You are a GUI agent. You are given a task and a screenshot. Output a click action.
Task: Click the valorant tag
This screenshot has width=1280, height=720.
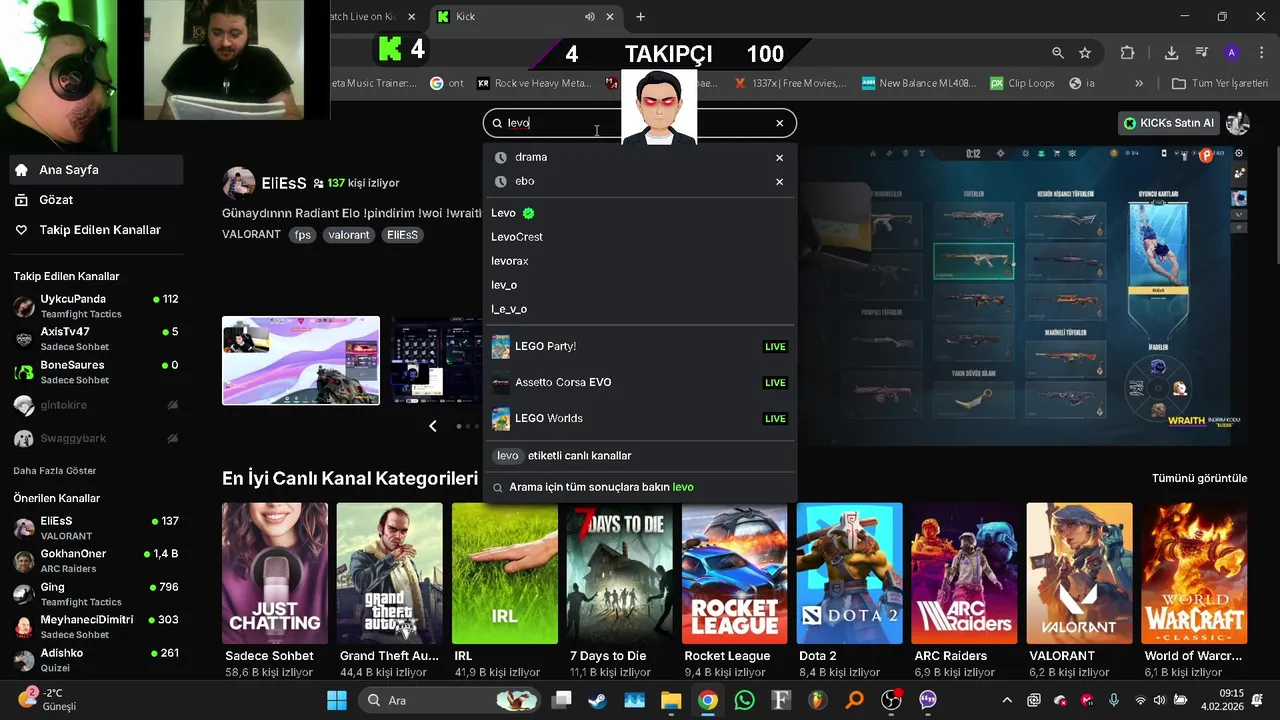tap(349, 235)
